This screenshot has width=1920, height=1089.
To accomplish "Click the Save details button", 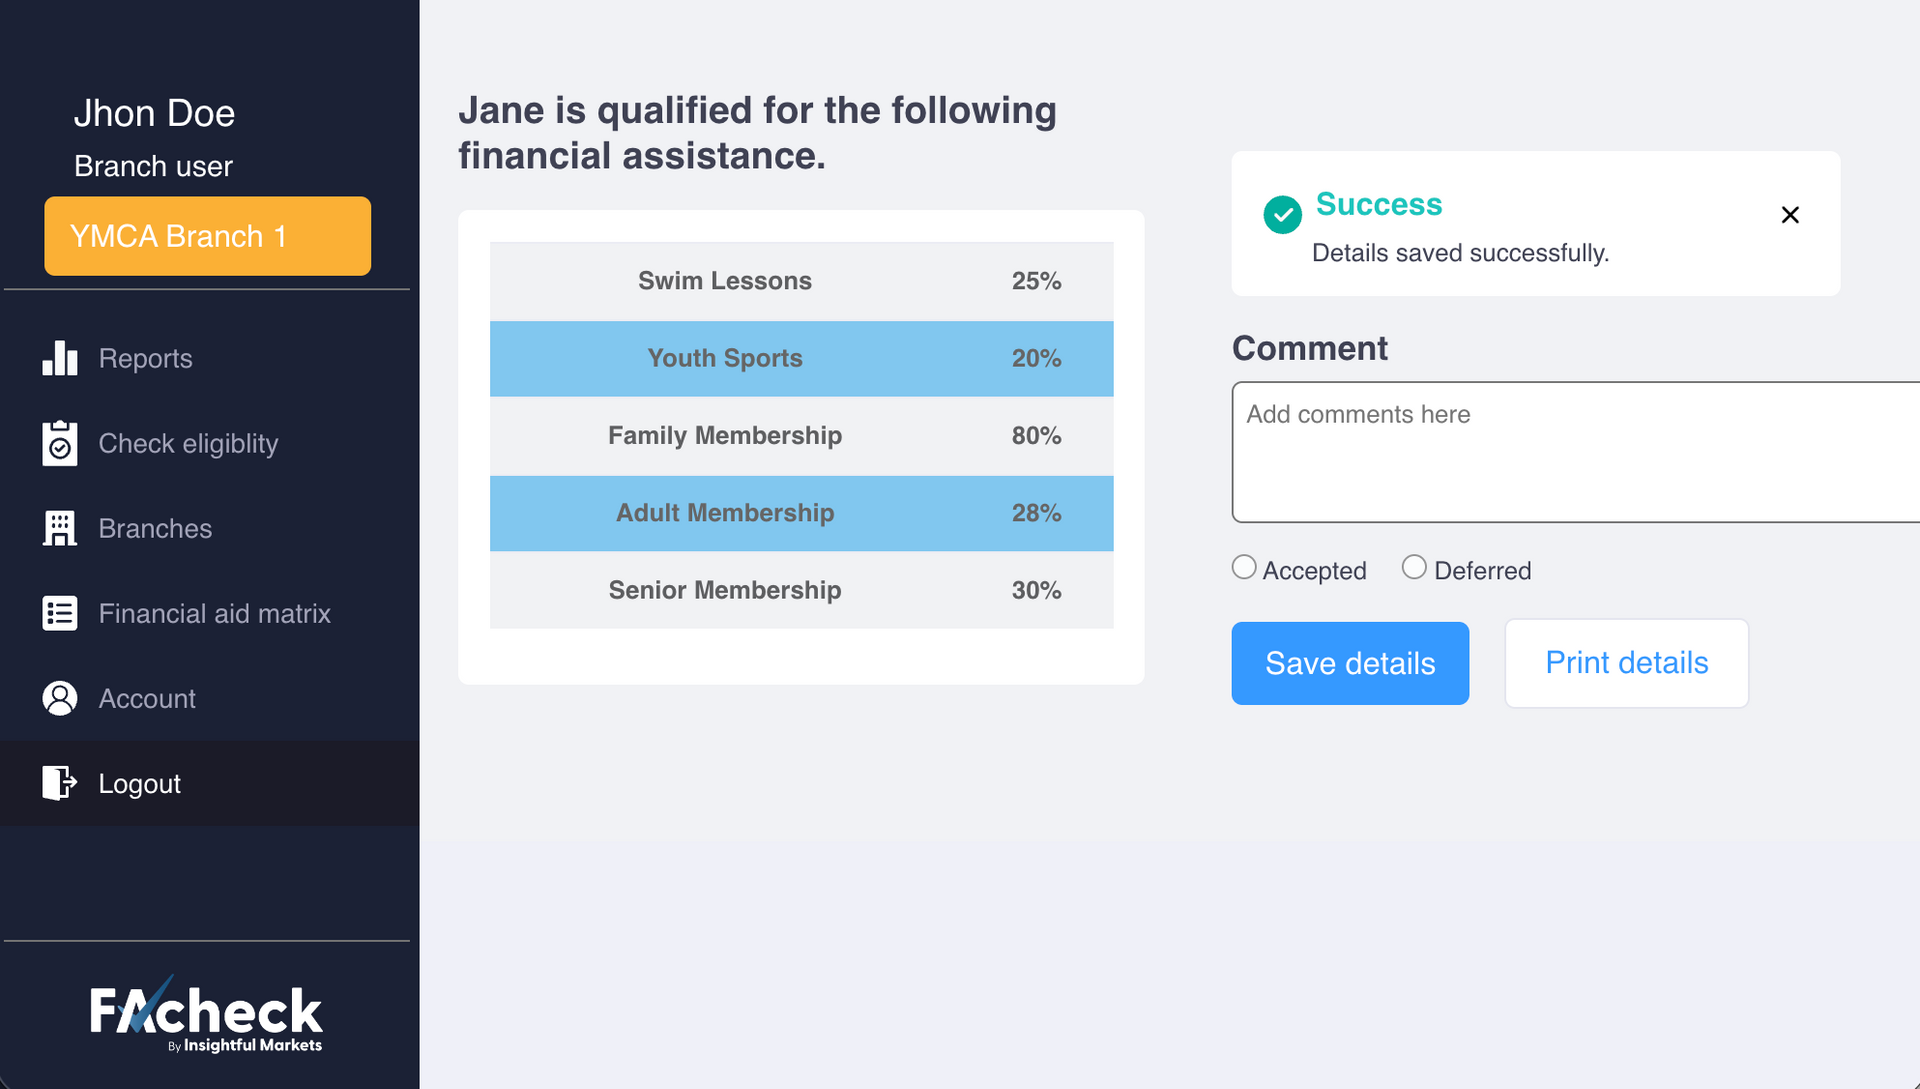I will pos(1350,663).
